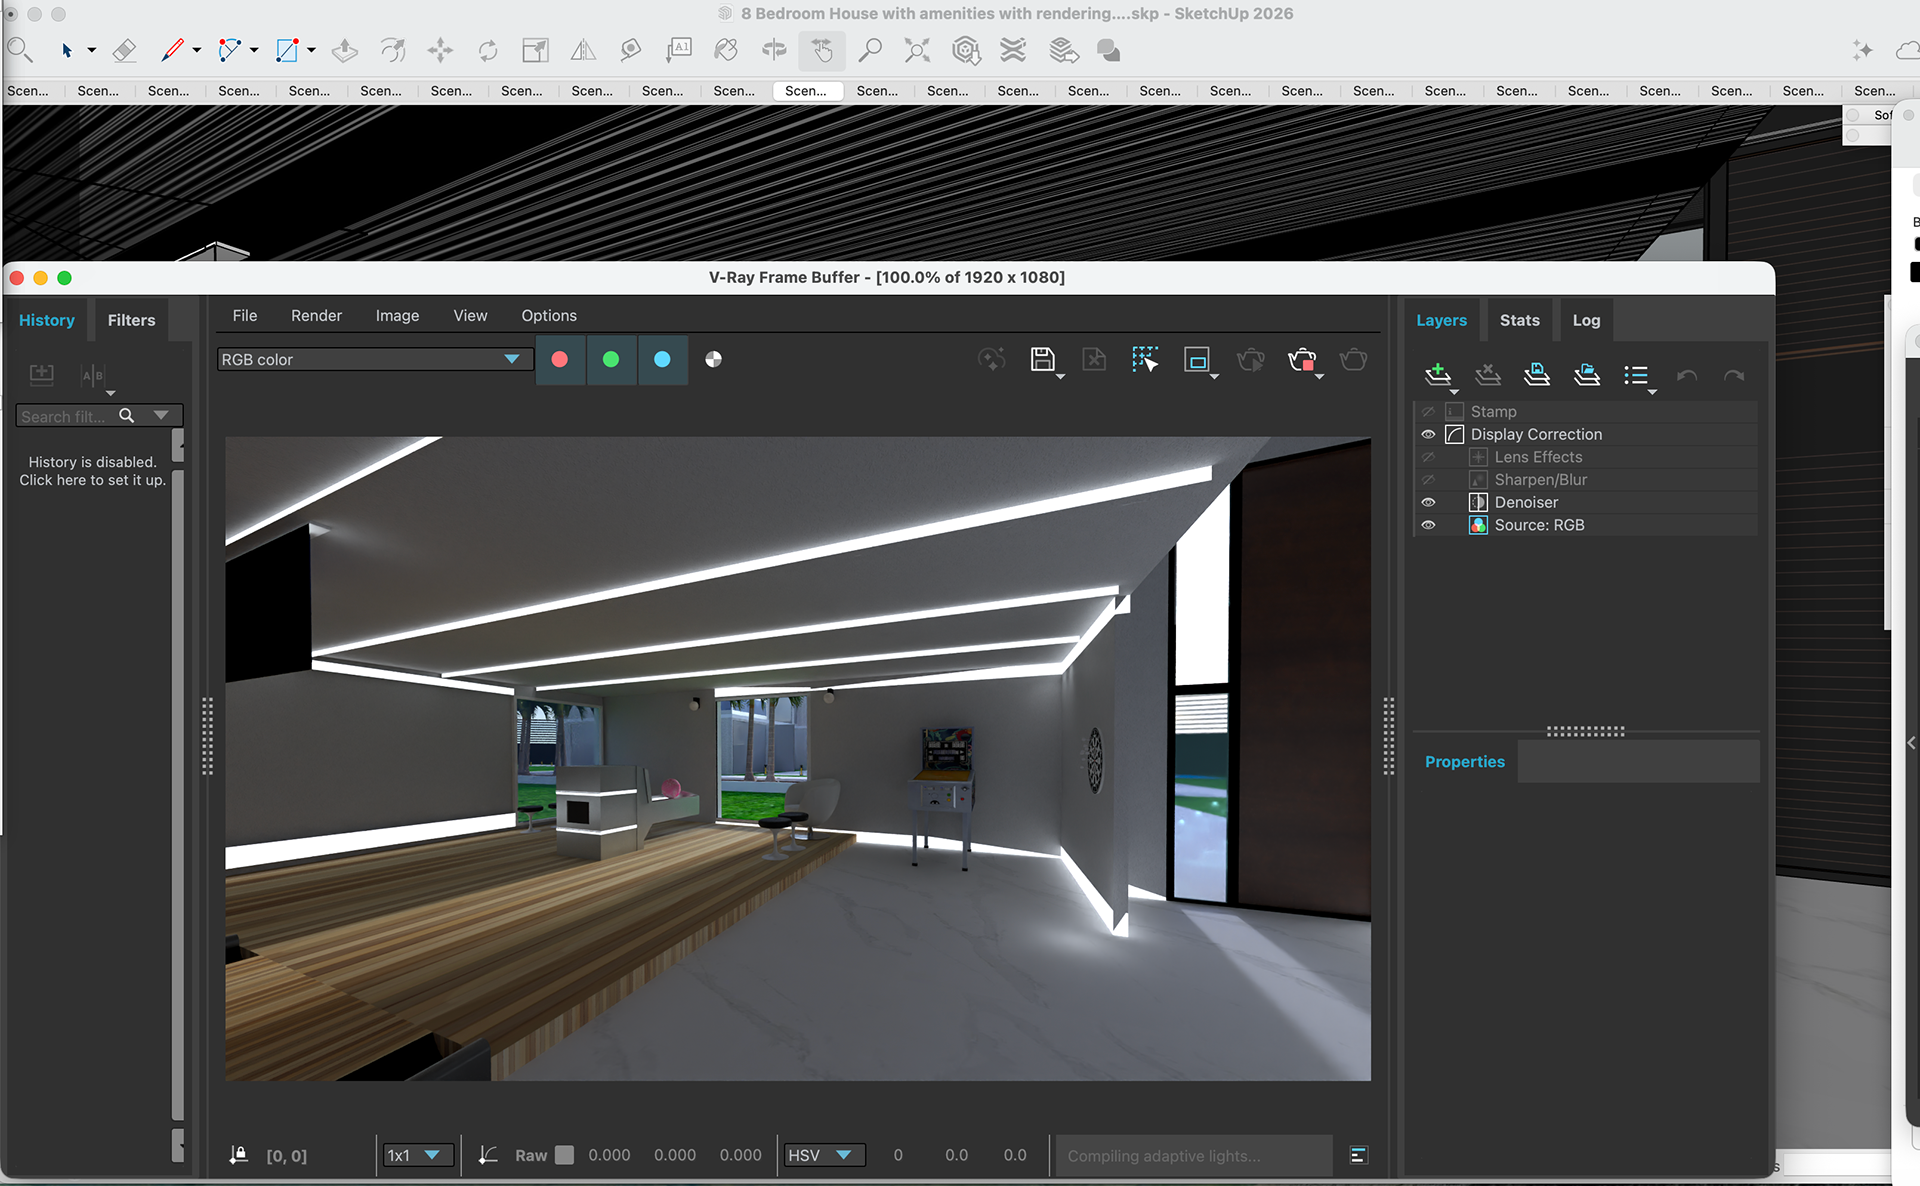Select SketchUp's Eraser tool
This screenshot has height=1186, width=1920.
pos(124,50)
